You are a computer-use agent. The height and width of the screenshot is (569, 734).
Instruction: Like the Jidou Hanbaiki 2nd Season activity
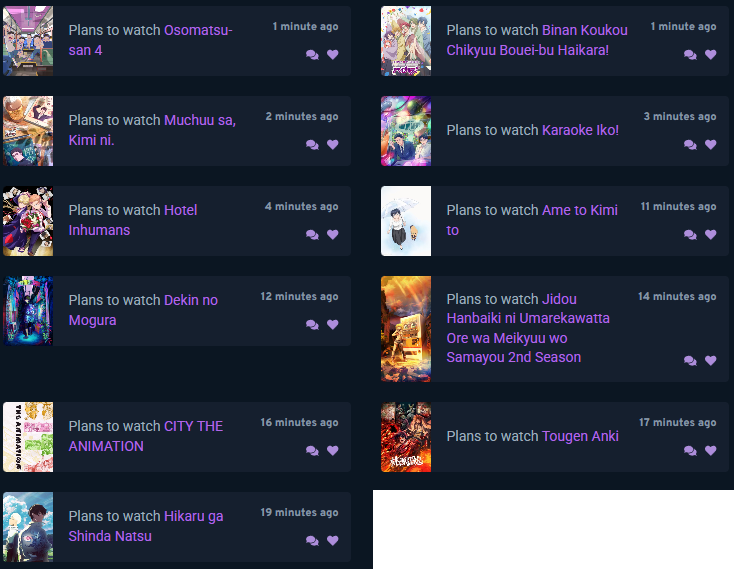pyautogui.click(x=711, y=360)
